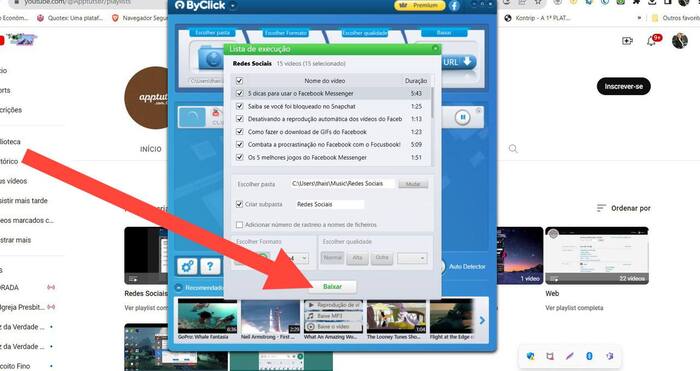Click the Bluetooth tray icon
This screenshot has height=371, width=700.
pos(589,356)
